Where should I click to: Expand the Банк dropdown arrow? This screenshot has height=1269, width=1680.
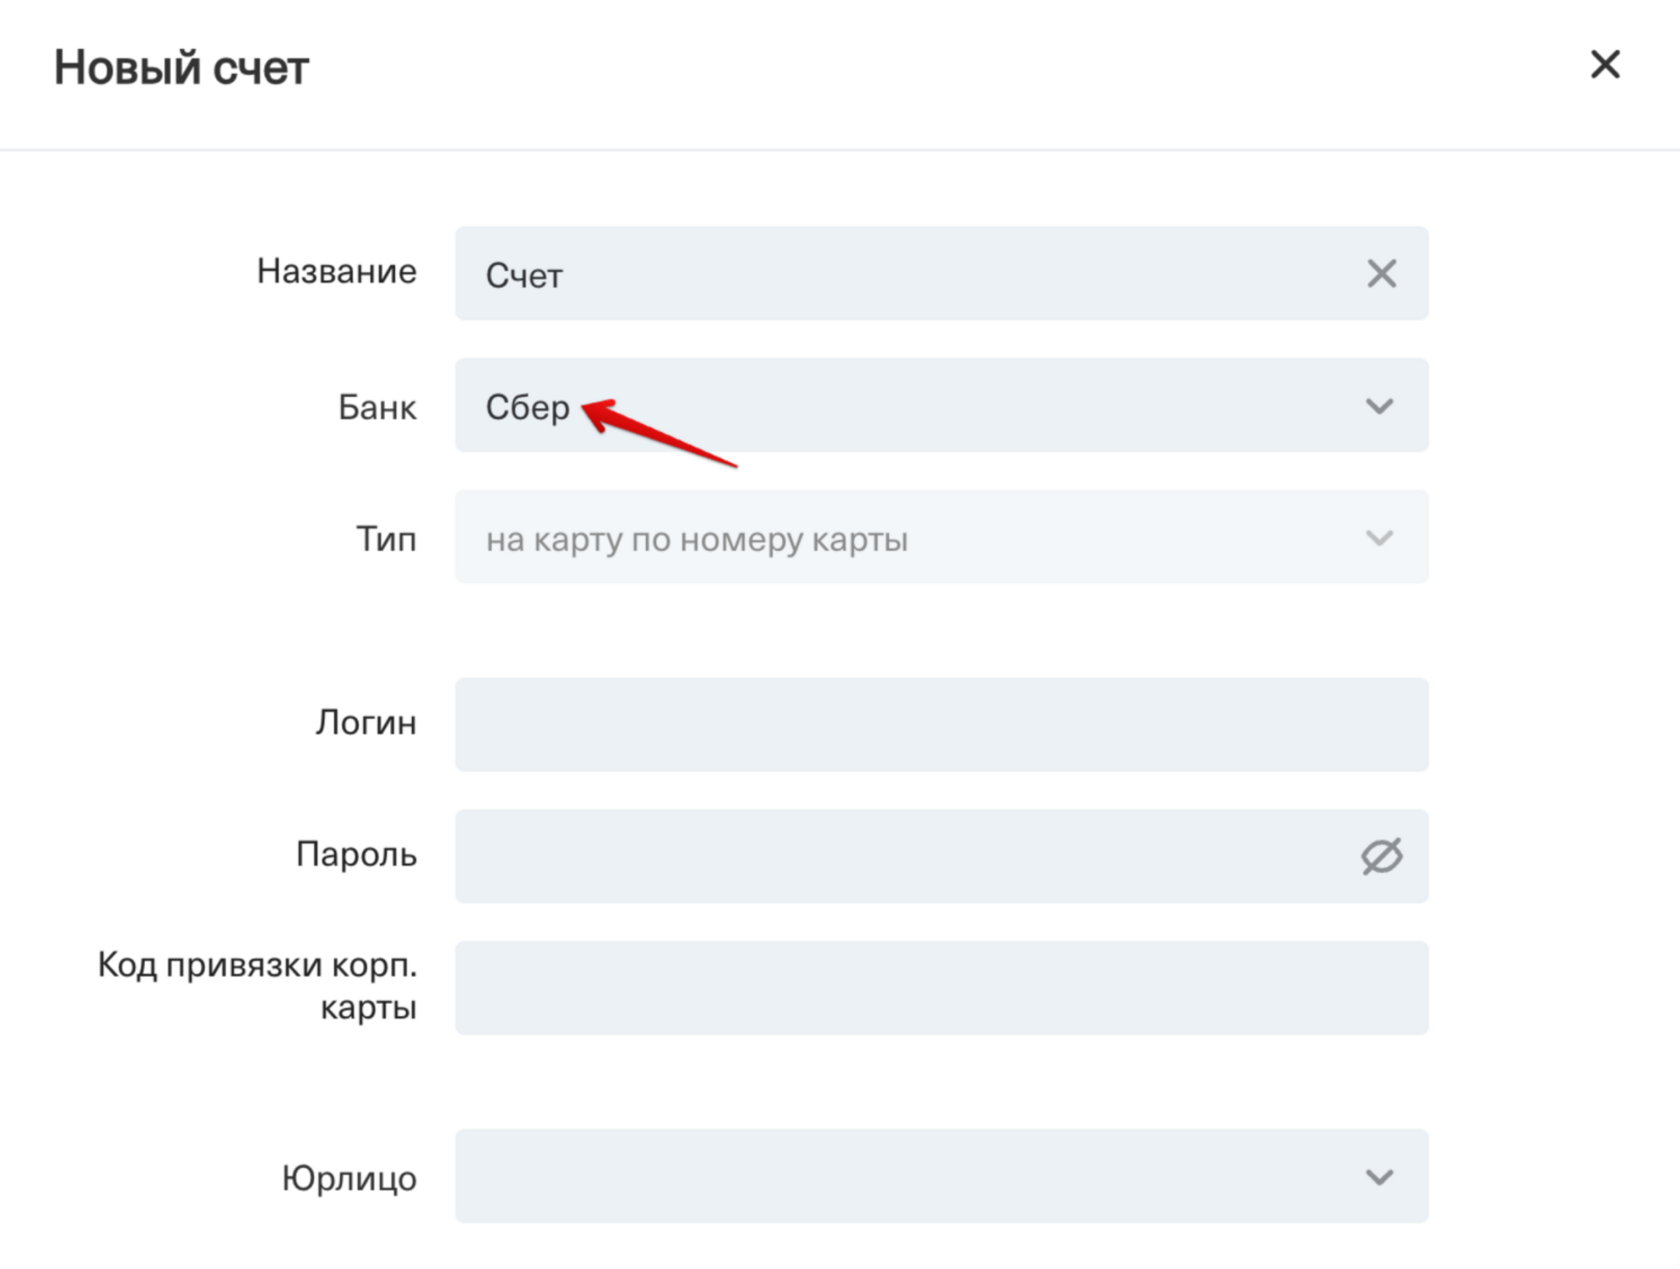point(1379,406)
